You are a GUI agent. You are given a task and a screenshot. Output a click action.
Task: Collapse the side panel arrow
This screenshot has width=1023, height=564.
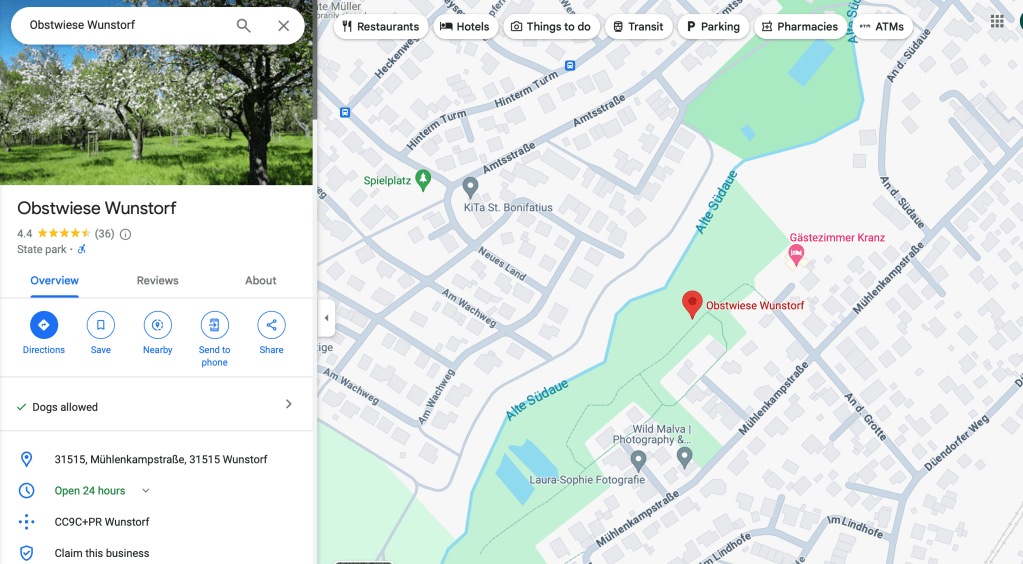click(x=326, y=318)
